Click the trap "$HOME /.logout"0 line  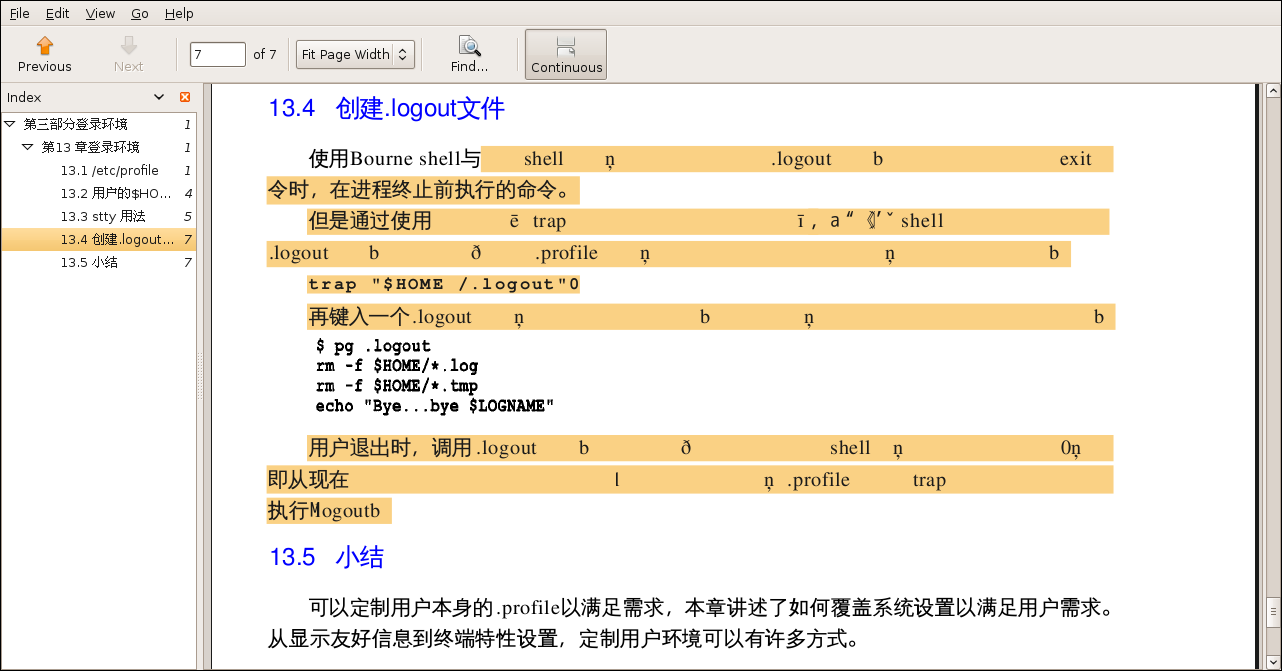click(444, 284)
